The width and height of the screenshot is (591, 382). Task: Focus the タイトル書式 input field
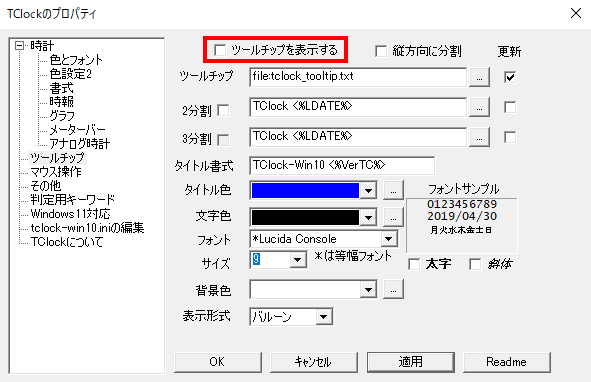pyautogui.click(x=342, y=166)
